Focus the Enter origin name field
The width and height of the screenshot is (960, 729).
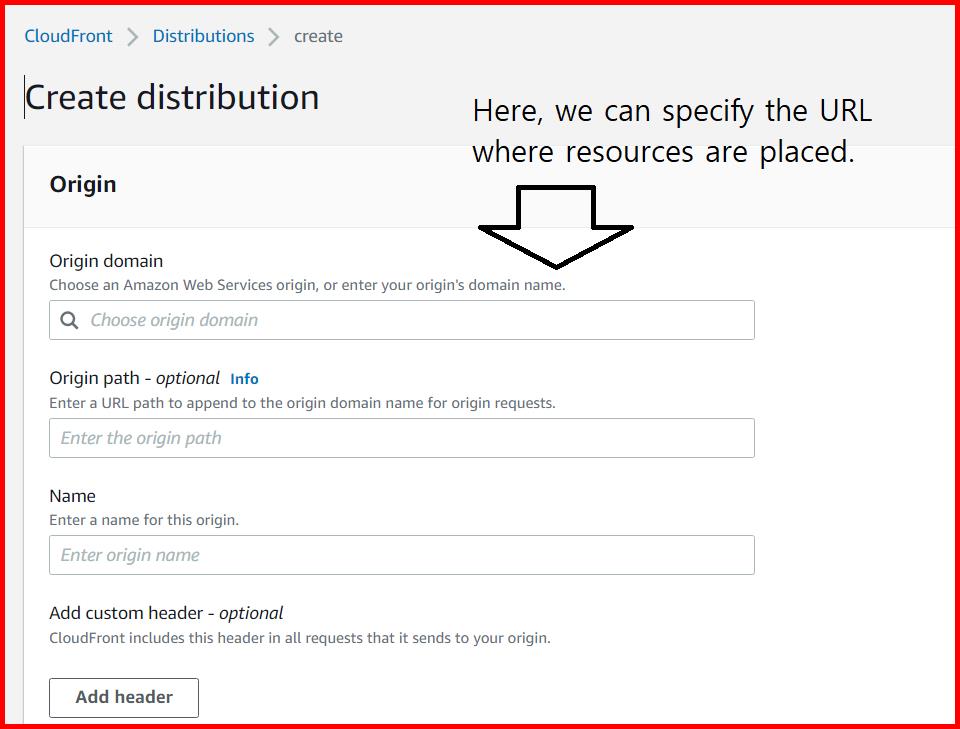point(400,554)
